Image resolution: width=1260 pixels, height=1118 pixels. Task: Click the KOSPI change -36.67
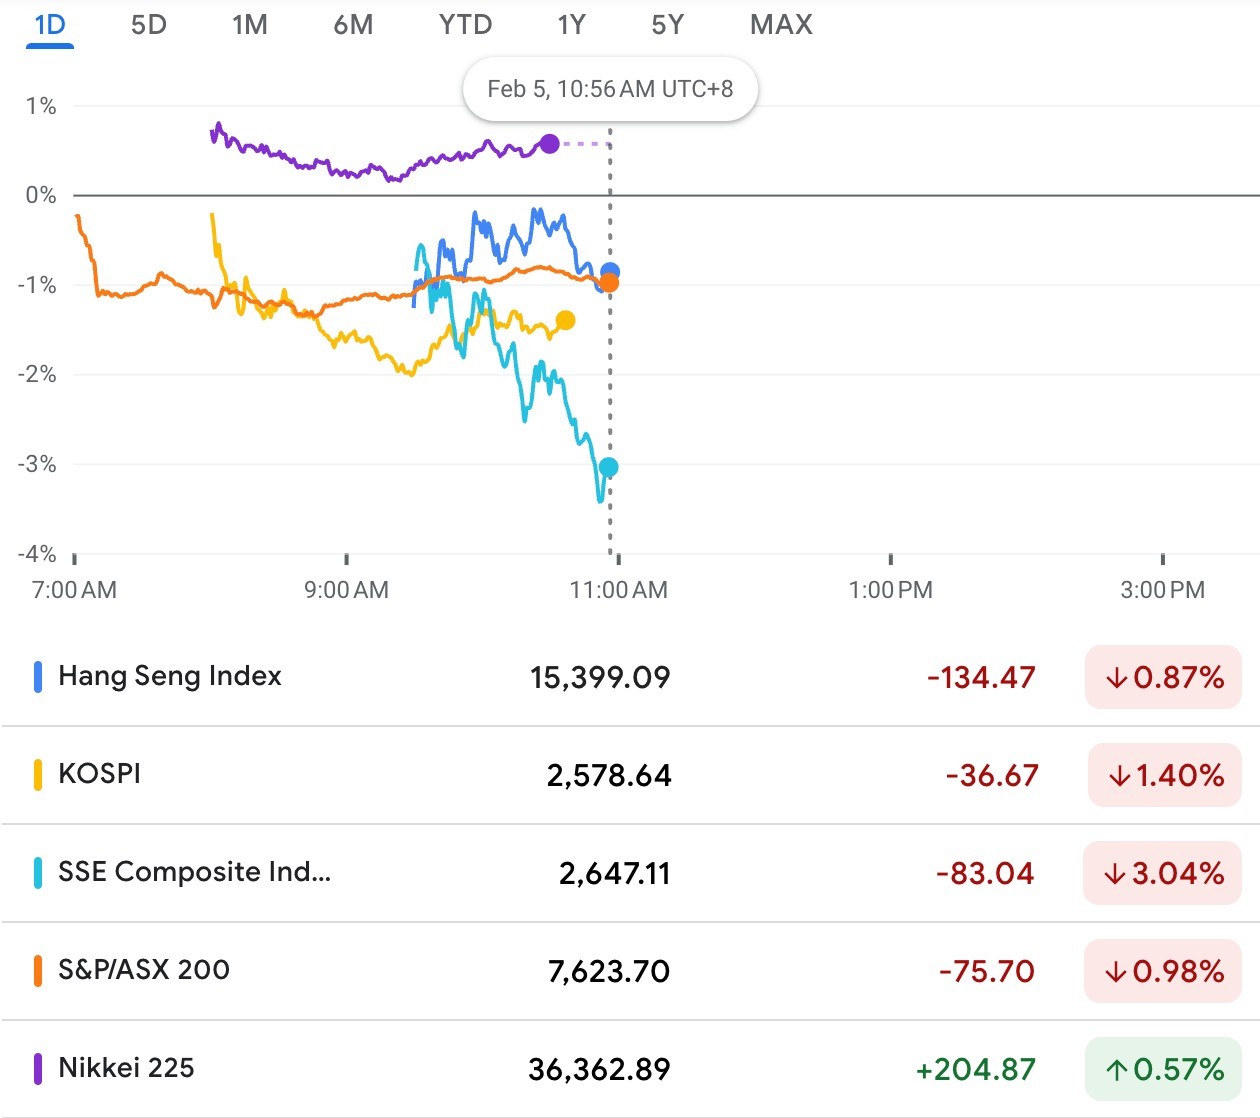(992, 776)
